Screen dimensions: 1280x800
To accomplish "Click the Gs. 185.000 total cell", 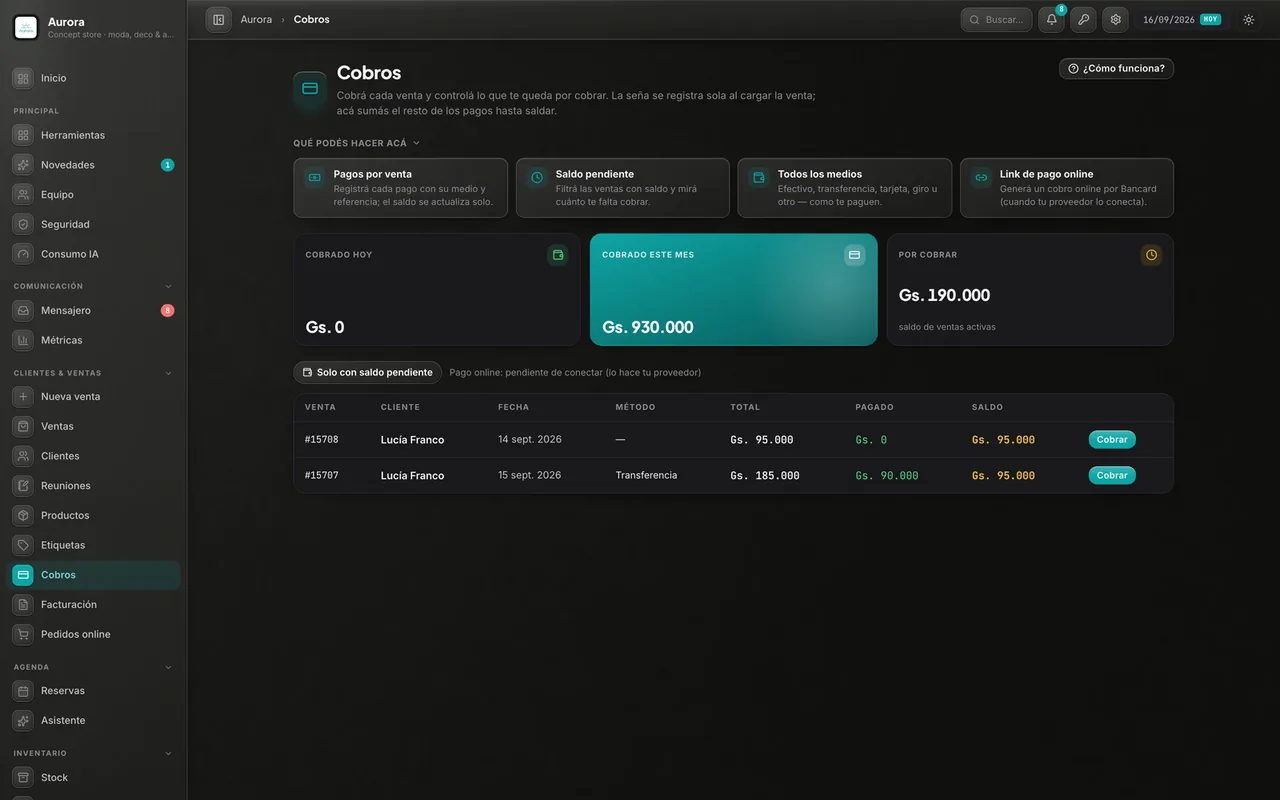I will [x=765, y=476].
